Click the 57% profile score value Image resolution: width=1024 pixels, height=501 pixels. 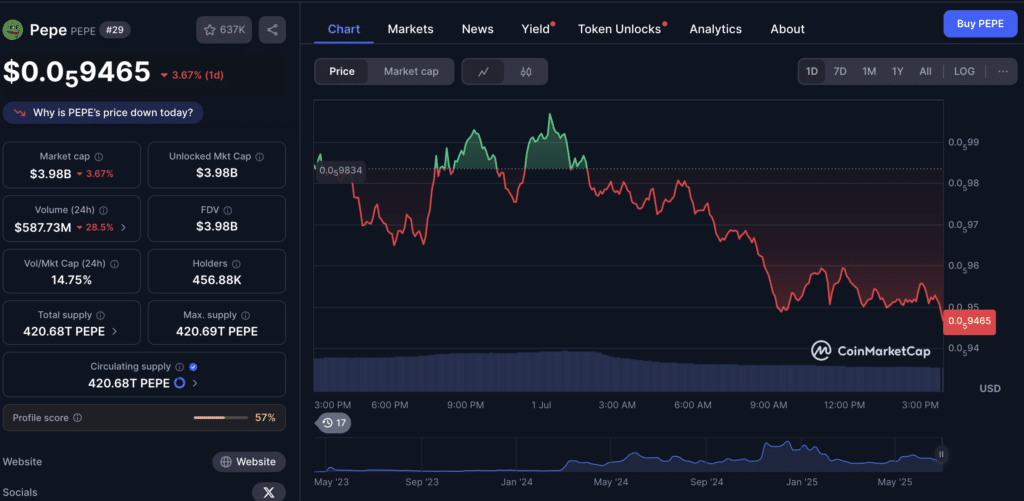(x=265, y=417)
